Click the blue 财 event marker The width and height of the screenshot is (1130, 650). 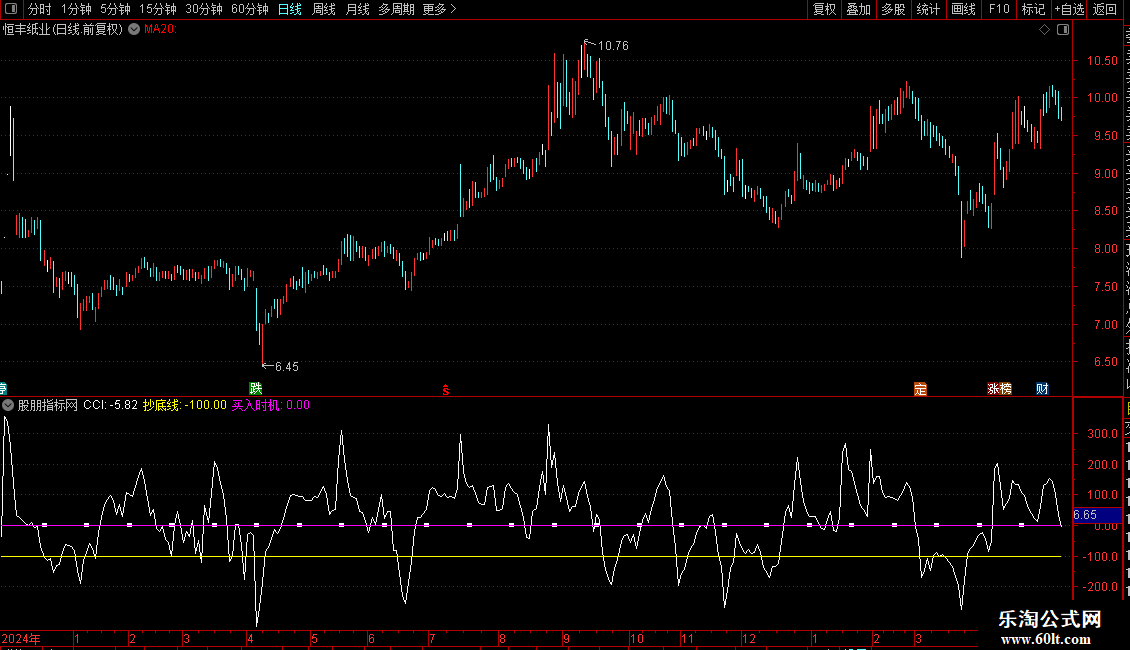[x=1042, y=389]
